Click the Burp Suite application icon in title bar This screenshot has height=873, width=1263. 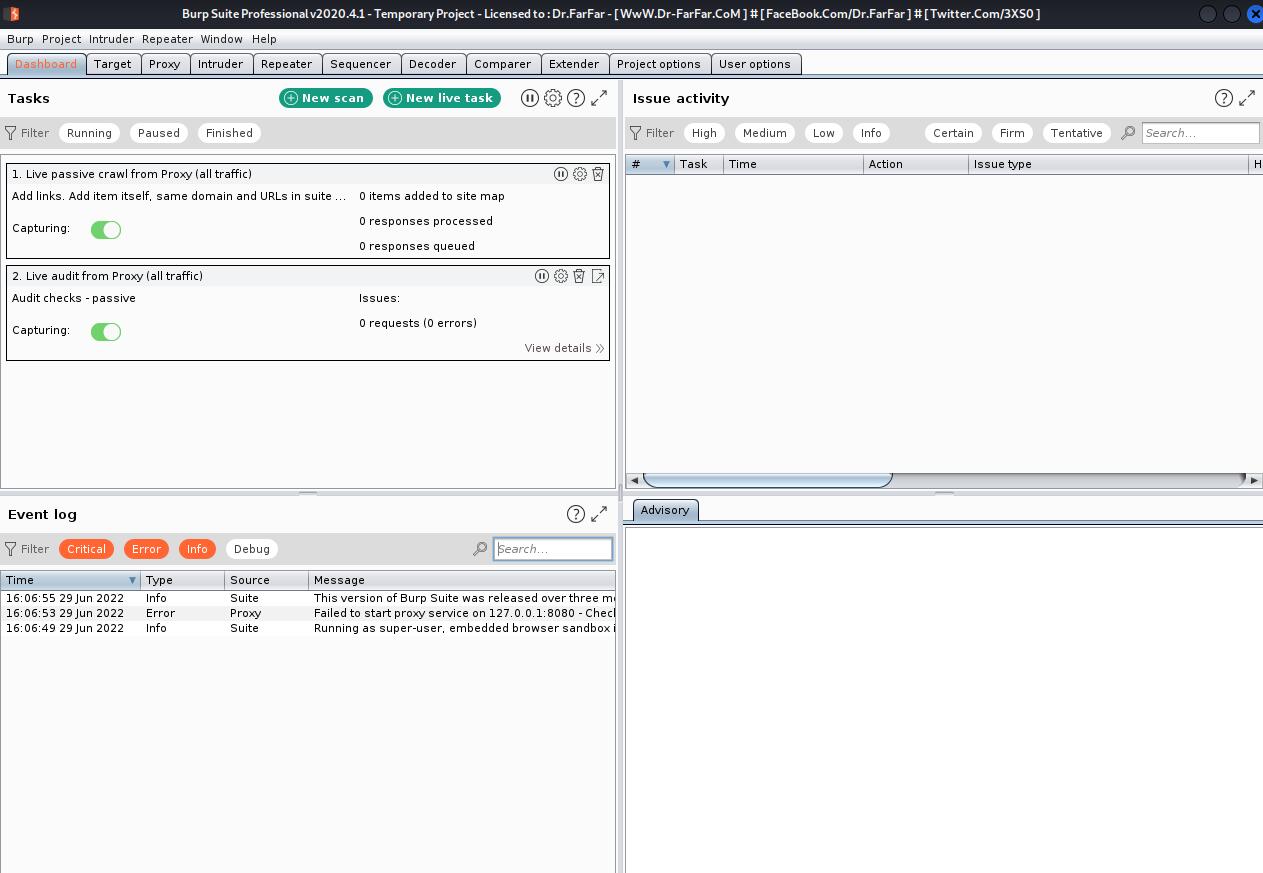11,14
